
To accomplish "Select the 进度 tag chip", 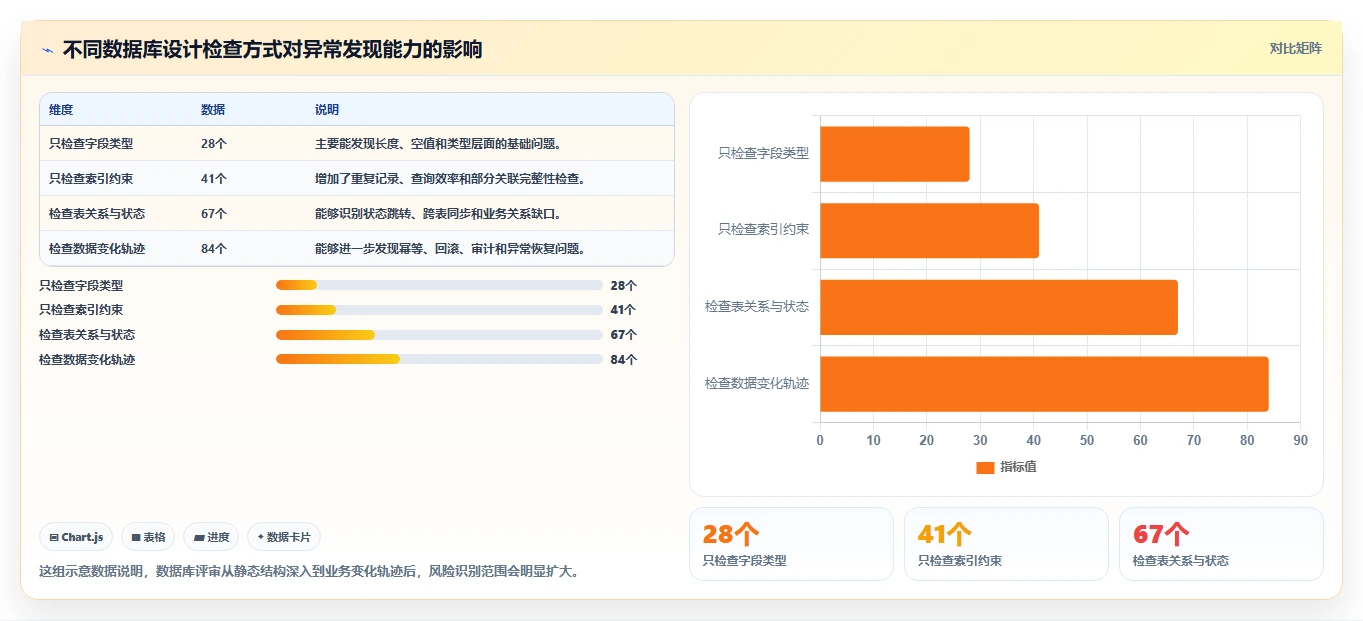I will [211, 537].
